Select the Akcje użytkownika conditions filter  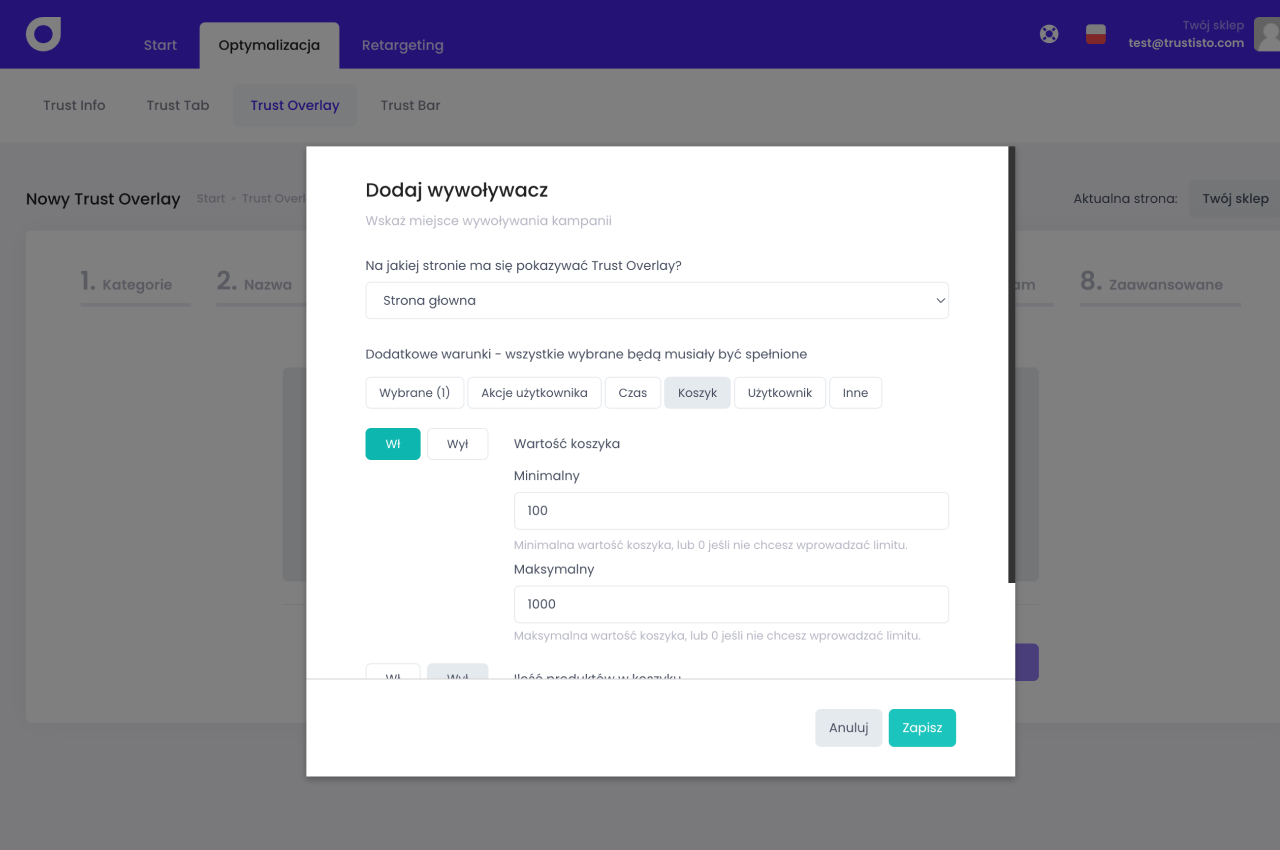(x=534, y=393)
